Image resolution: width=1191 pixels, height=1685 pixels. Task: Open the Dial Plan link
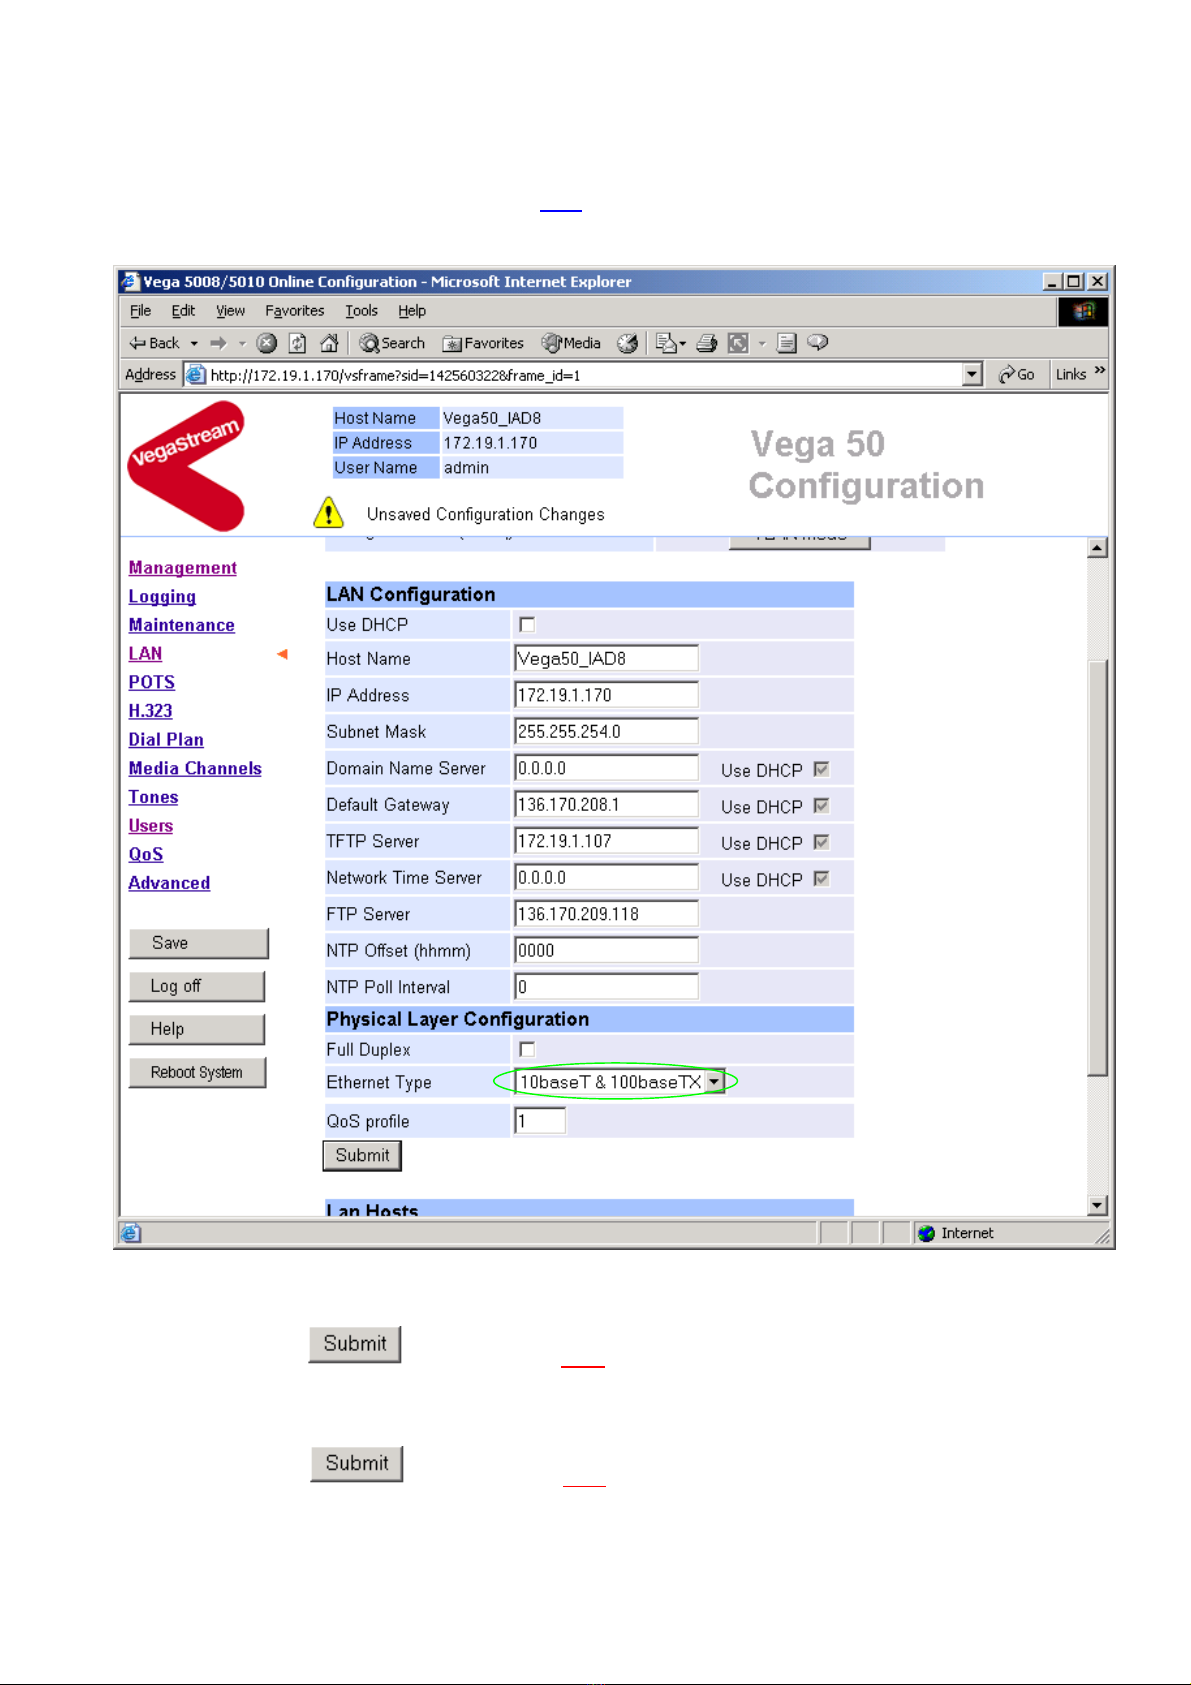[166, 740]
